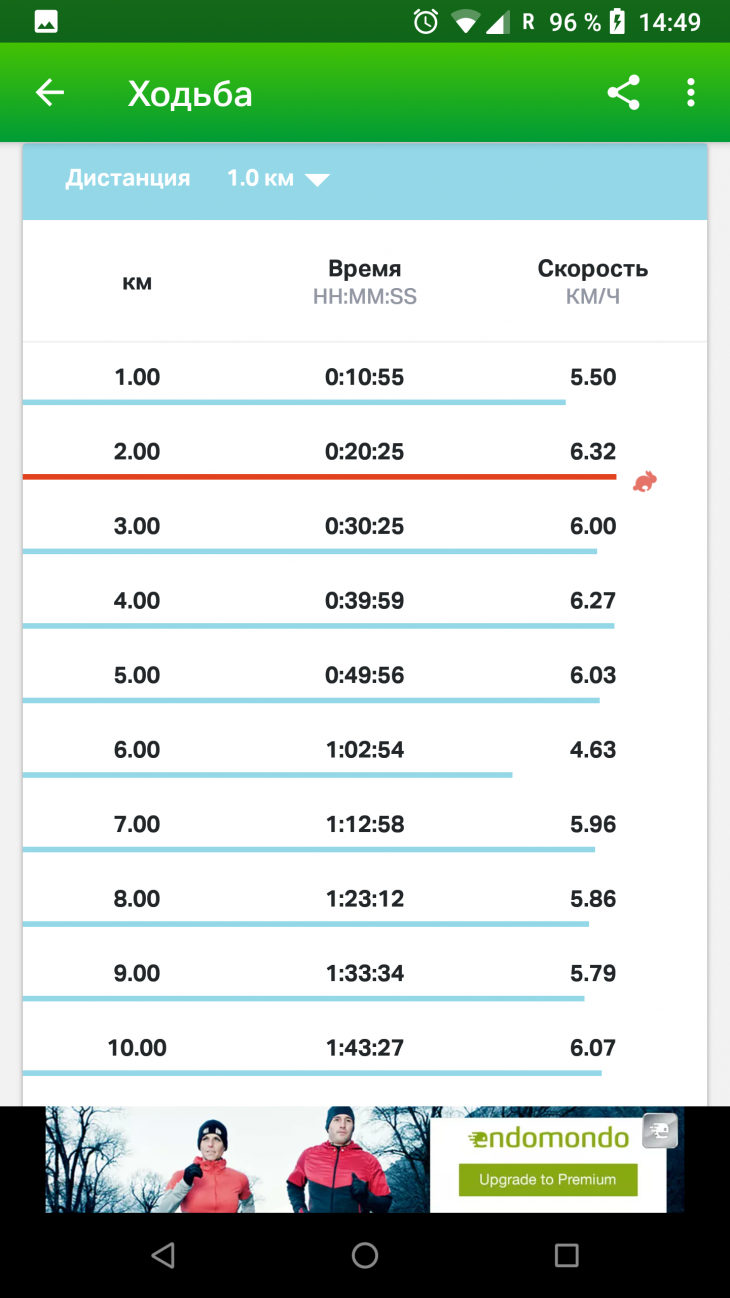730x1298 pixels.
Task: Tap the endomondo logo in the ad
Action: (549, 1138)
